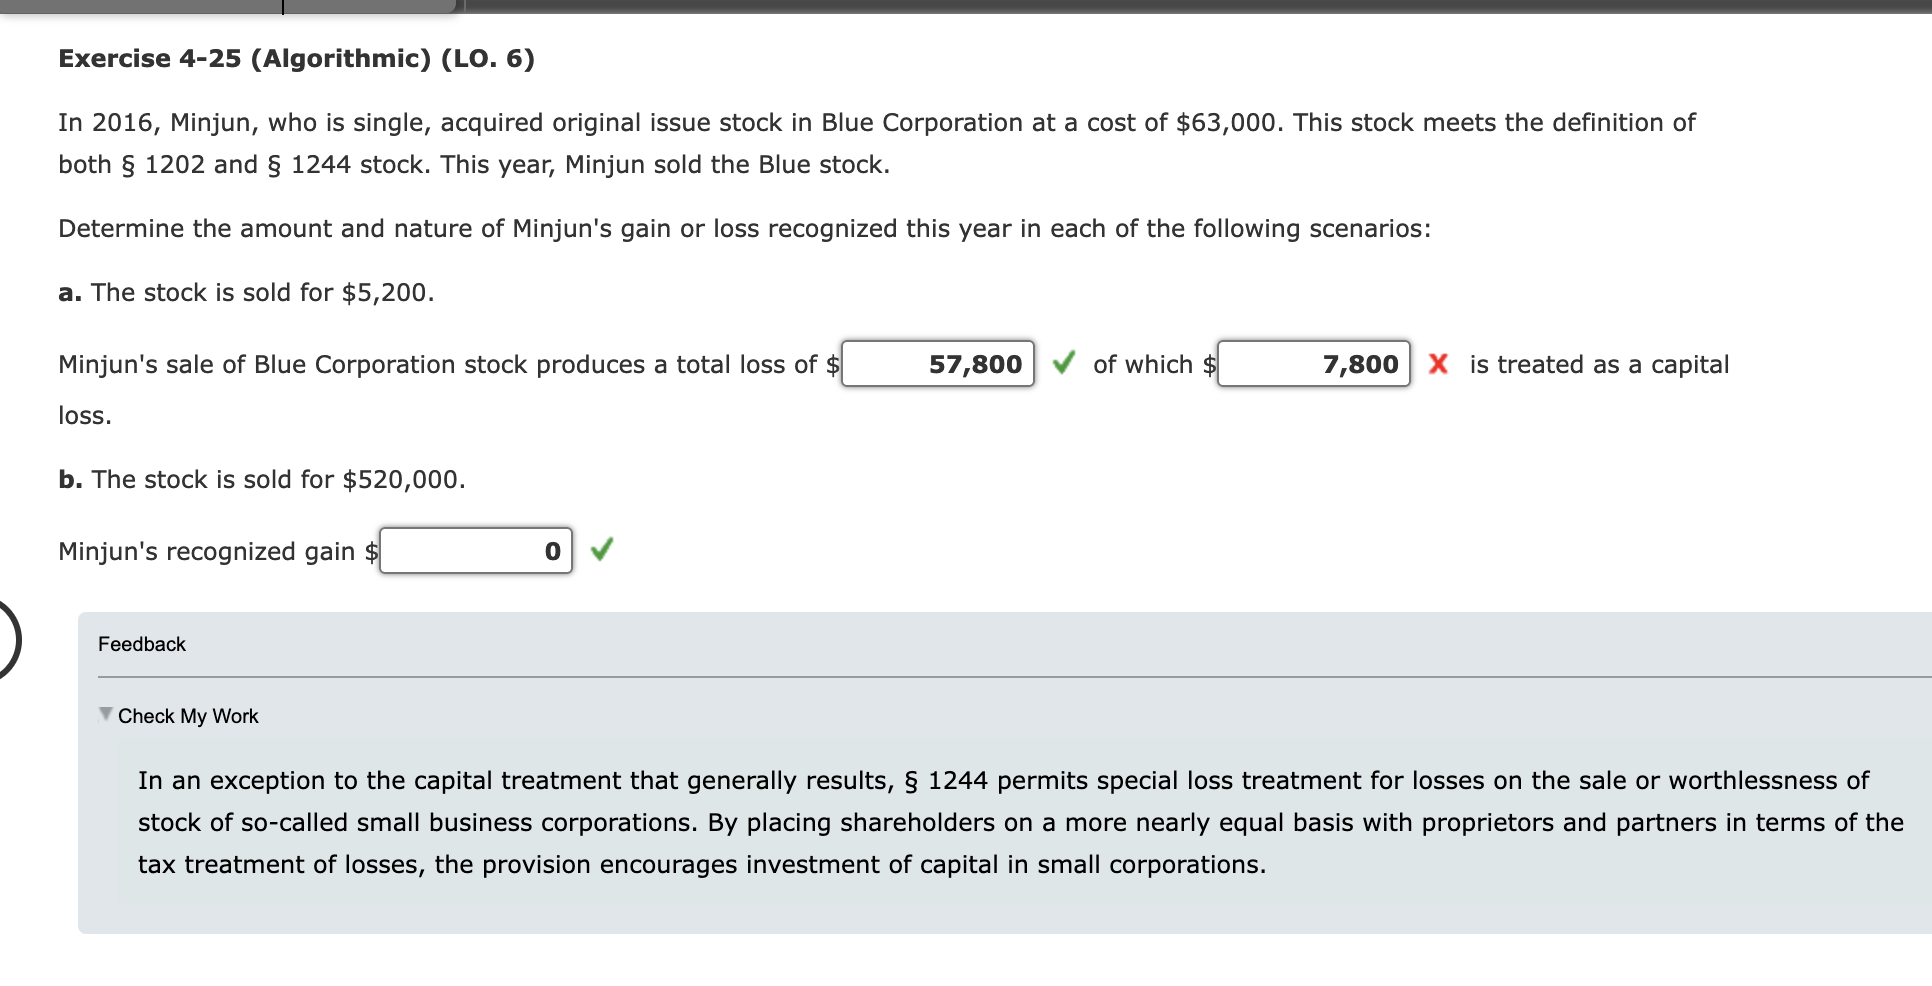Click the Feedback section heading

coord(142,644)
